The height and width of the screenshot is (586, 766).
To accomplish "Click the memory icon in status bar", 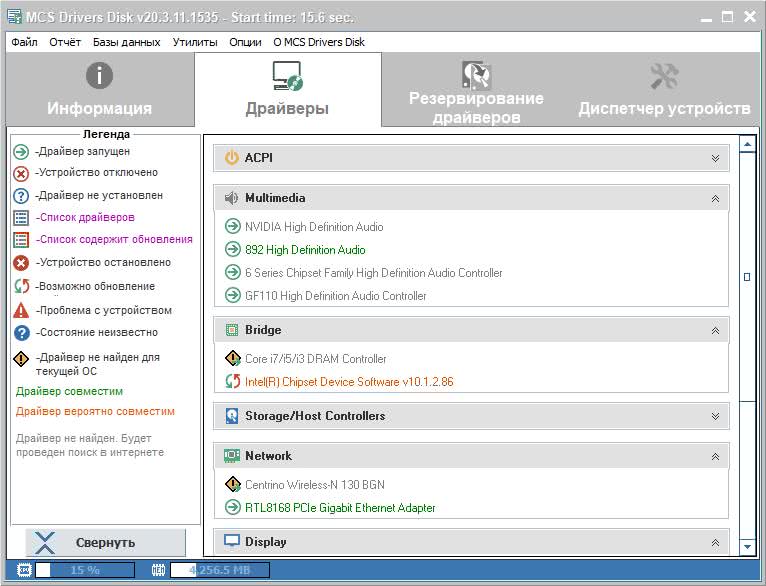I will pos(158,570).
